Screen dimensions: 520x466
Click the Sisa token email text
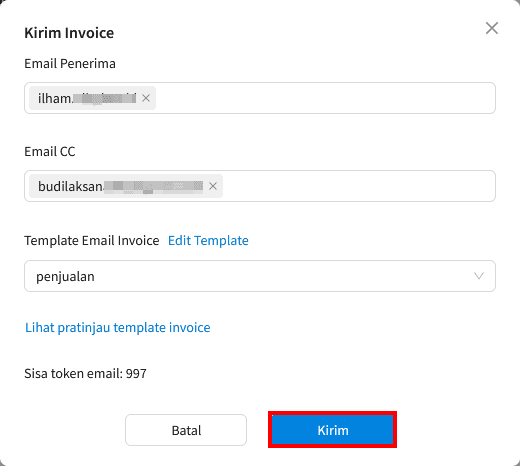(85, 373)
